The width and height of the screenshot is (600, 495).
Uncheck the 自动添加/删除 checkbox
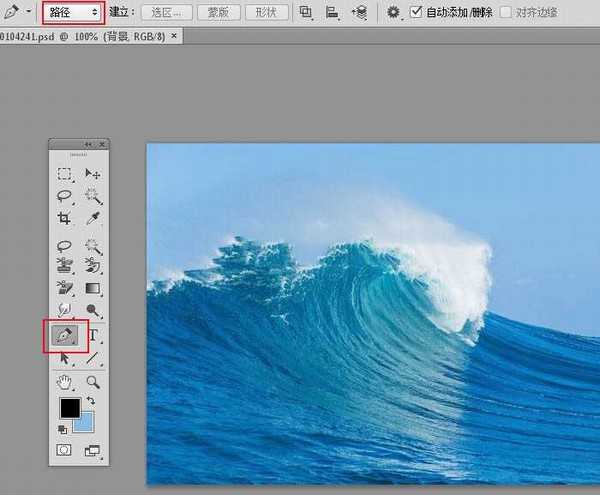(417, 13)
